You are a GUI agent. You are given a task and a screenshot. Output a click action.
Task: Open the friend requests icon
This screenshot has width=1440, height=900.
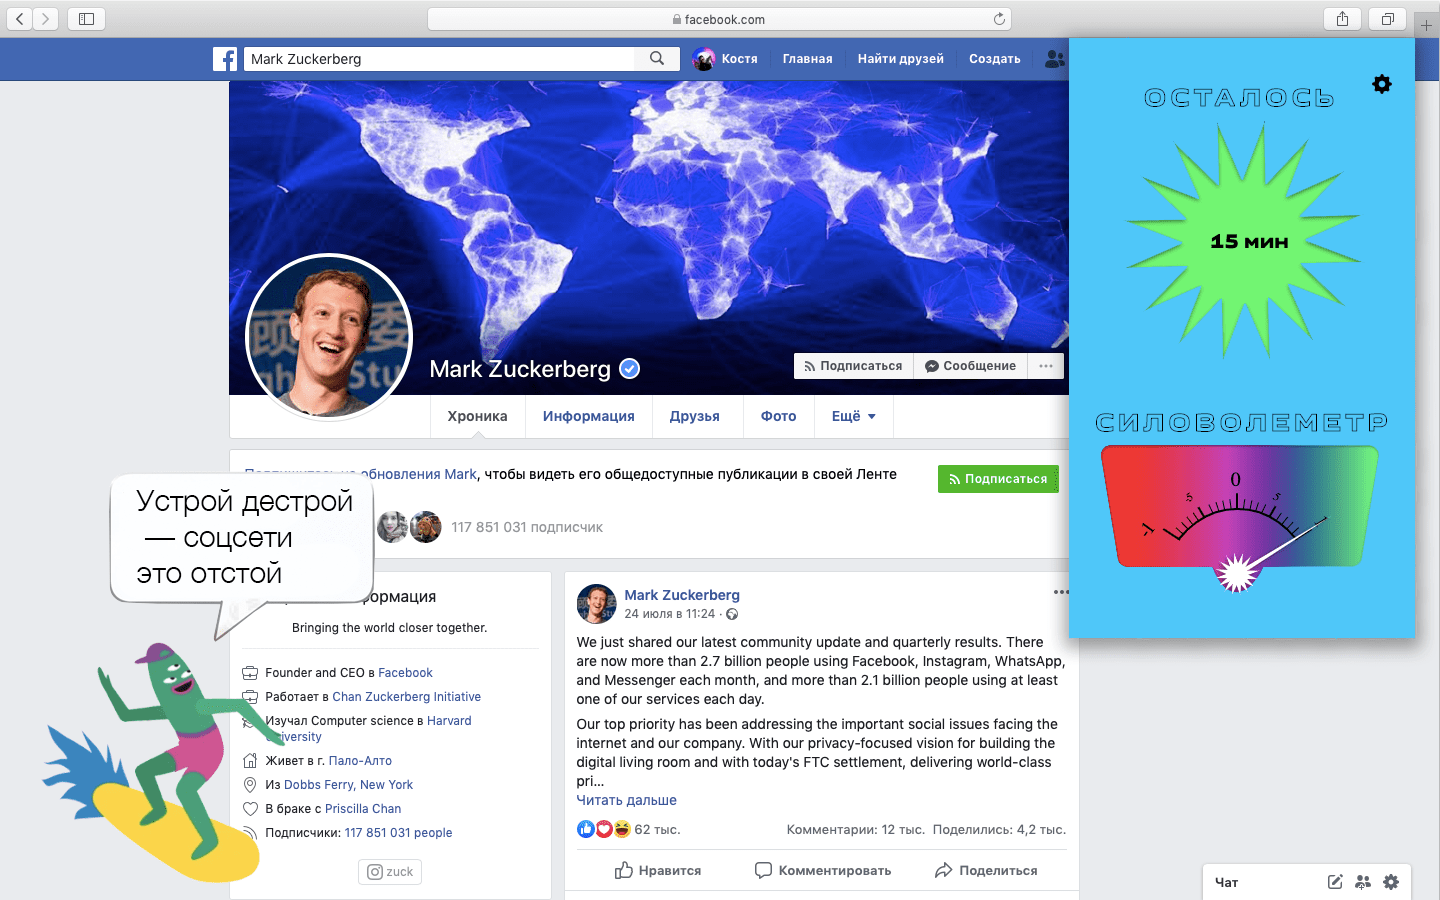1054,59
